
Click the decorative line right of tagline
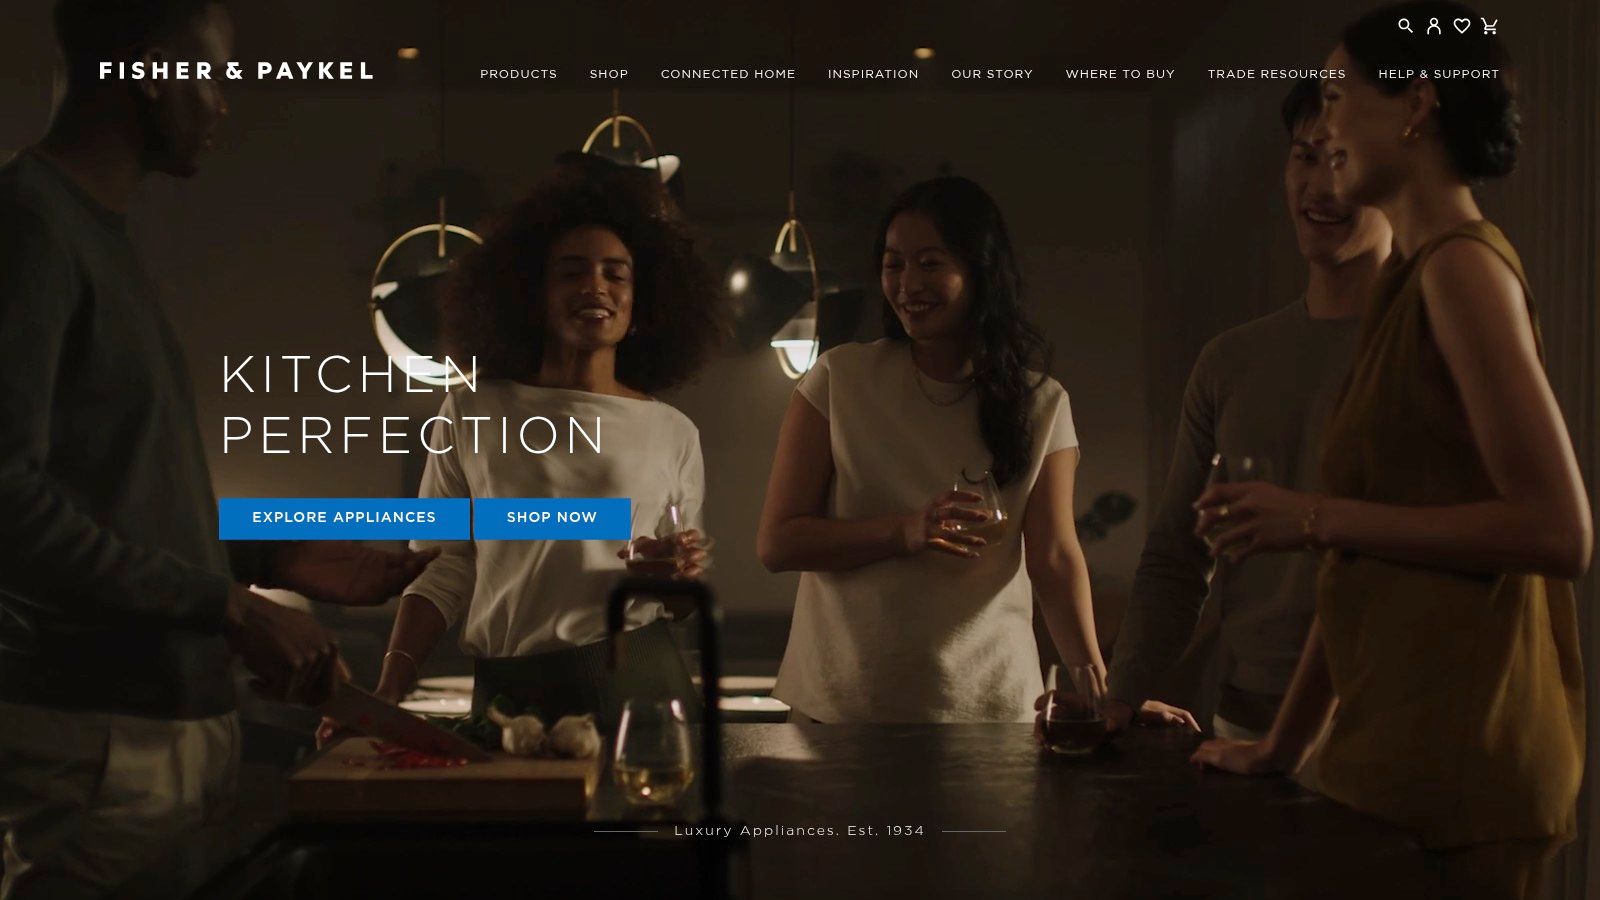(x=974, y=831)
